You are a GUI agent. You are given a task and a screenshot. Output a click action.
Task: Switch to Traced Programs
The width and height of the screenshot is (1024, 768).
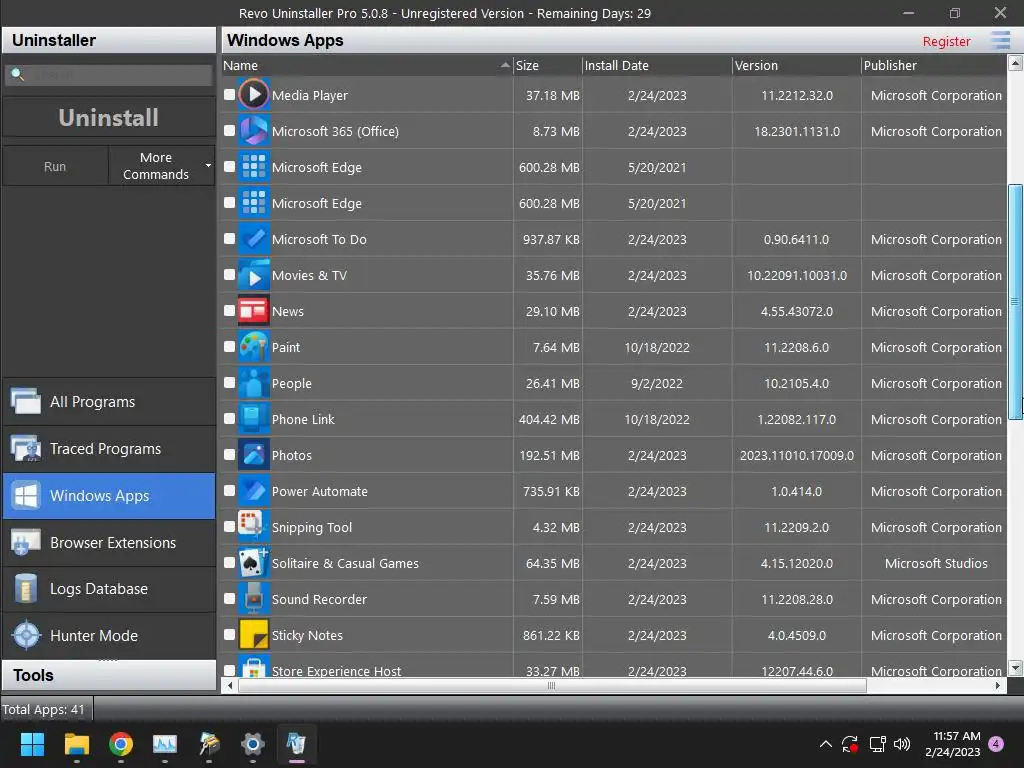coord(109,449)
